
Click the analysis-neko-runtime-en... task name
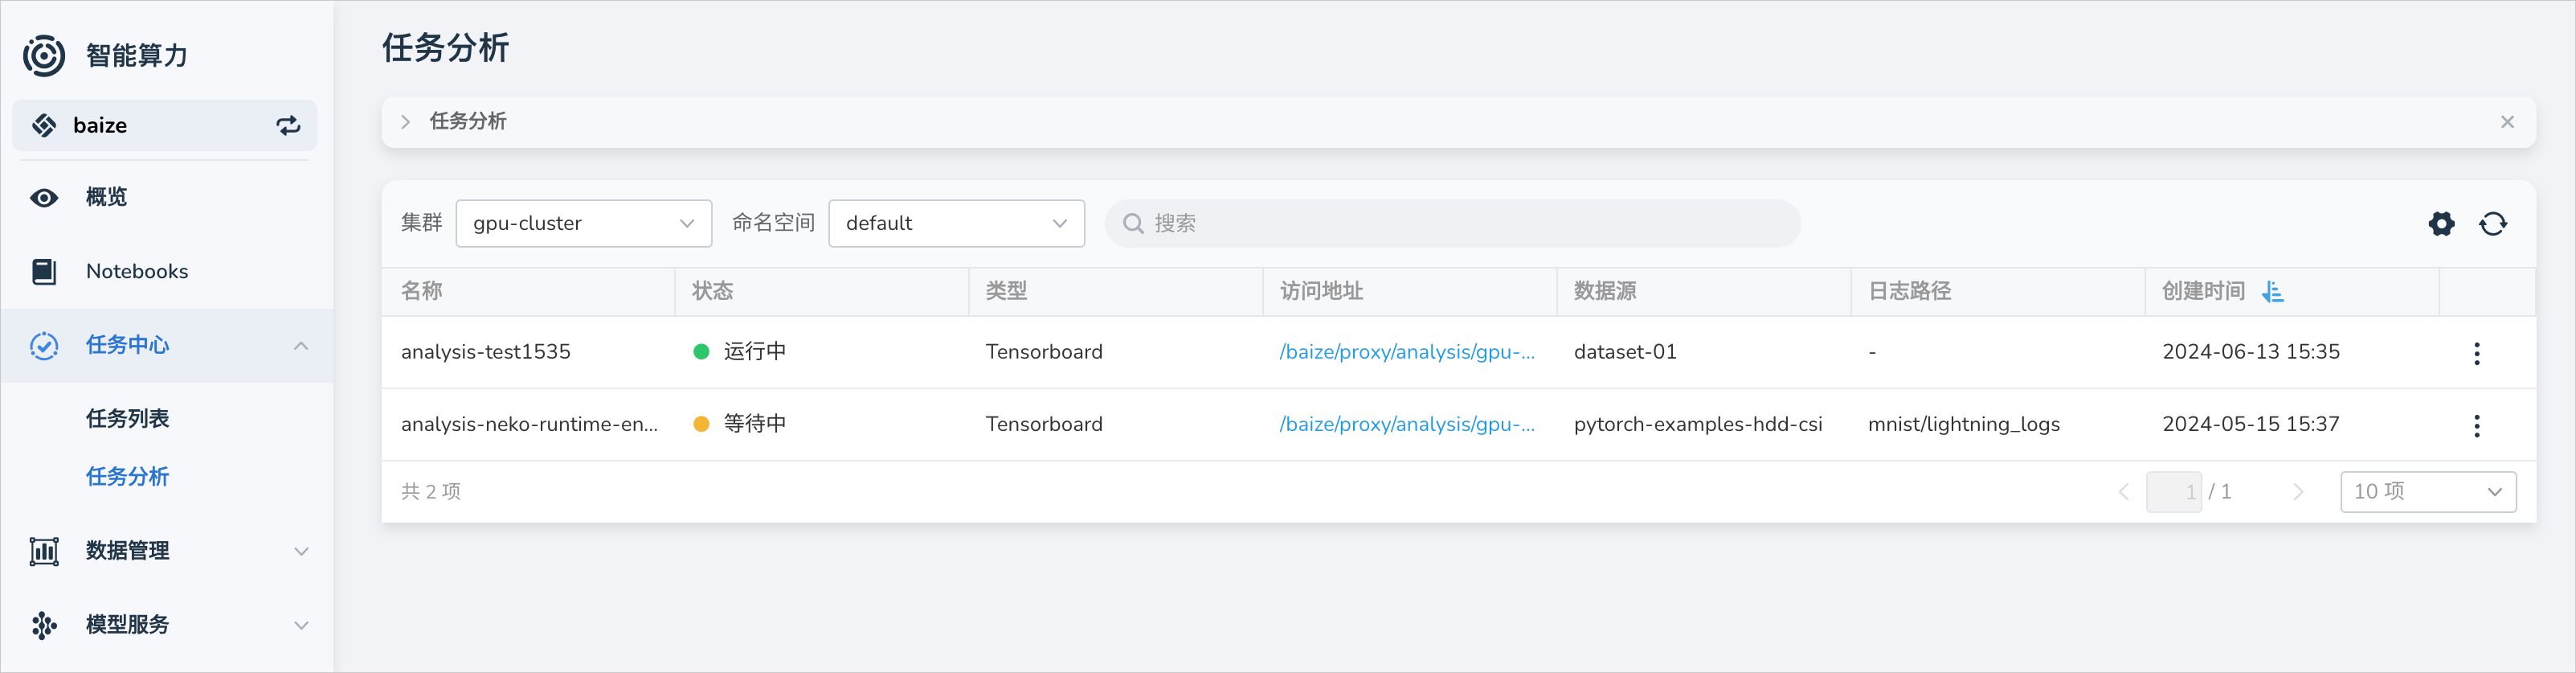pyautogui.click(x=529, y=424)
